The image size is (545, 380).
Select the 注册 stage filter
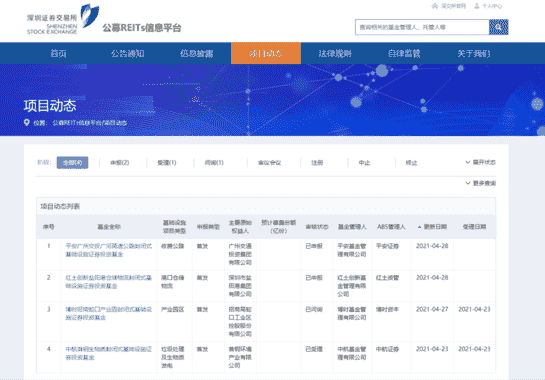click(317, 162)
